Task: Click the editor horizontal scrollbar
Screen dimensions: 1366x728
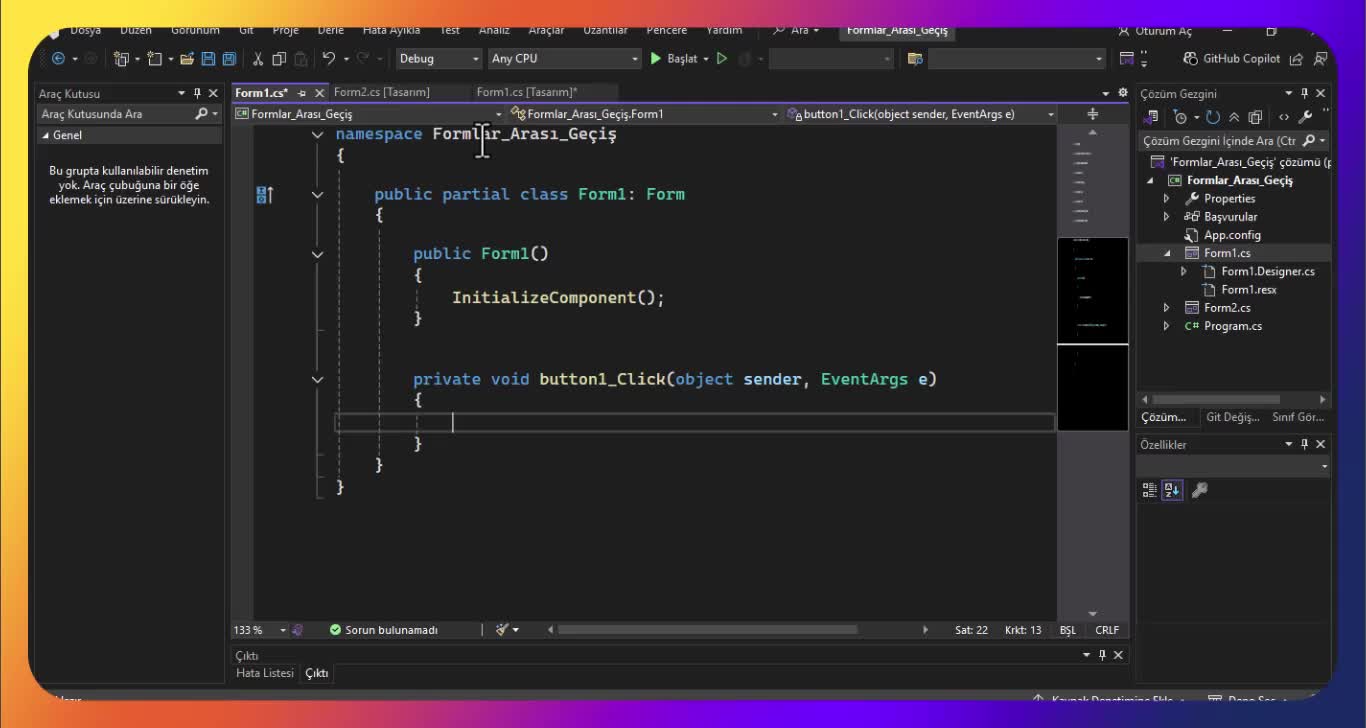Action: pos(707,630)
